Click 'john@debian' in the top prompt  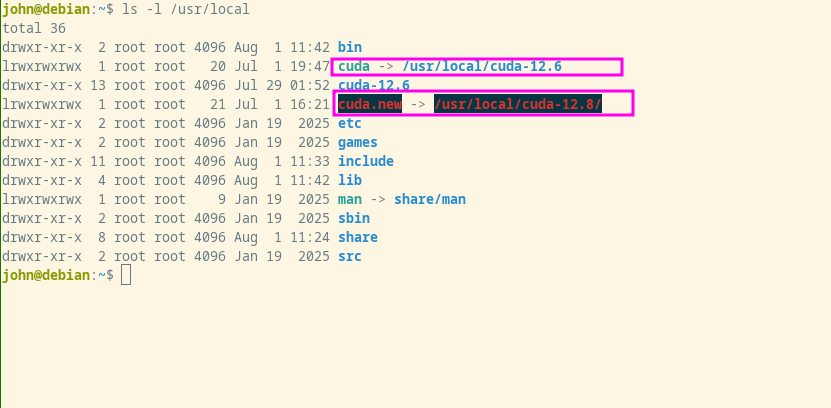(x=46, y=10)
